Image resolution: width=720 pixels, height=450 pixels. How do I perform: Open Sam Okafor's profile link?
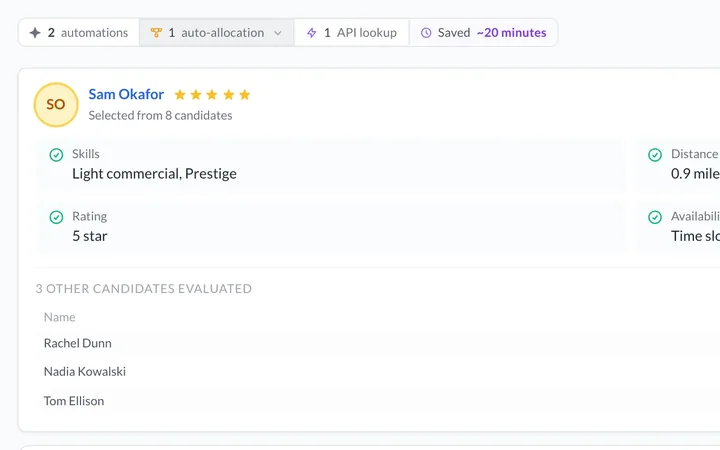pos(126,94)
